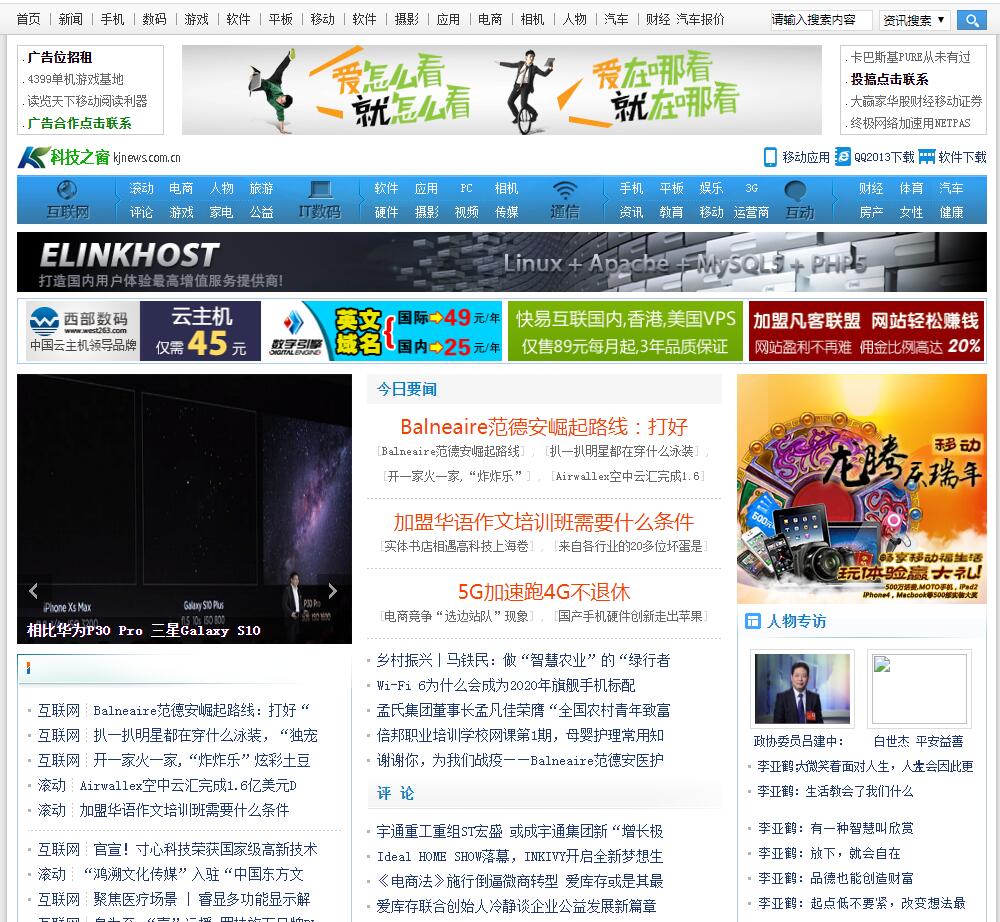Select 运营商 in blue navigation bar
The image size is (1000, 922).
click(751, 212)
